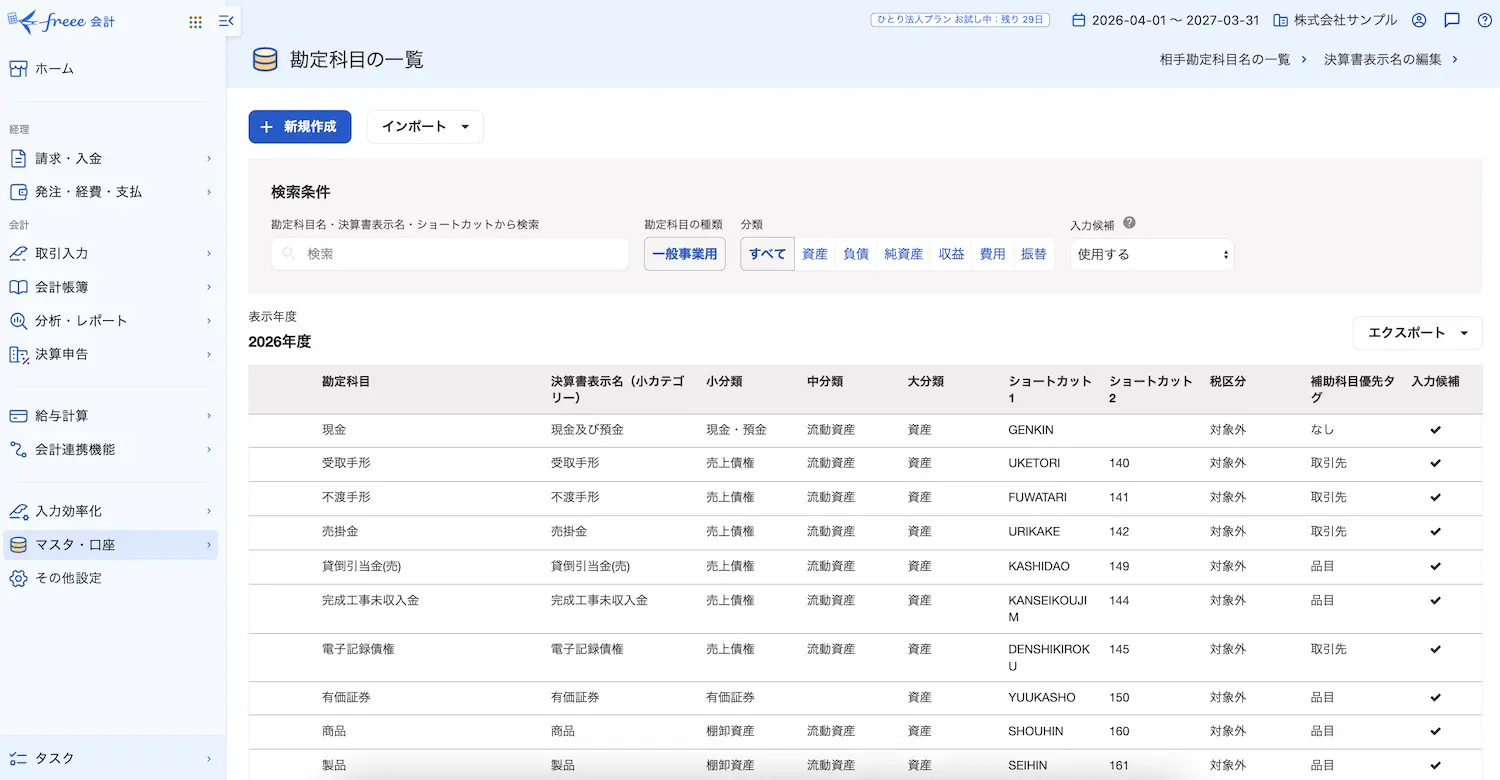Screen dimensions: 1500x780
Task: Open the apps grid menu icon
Action: pos(195,21)
